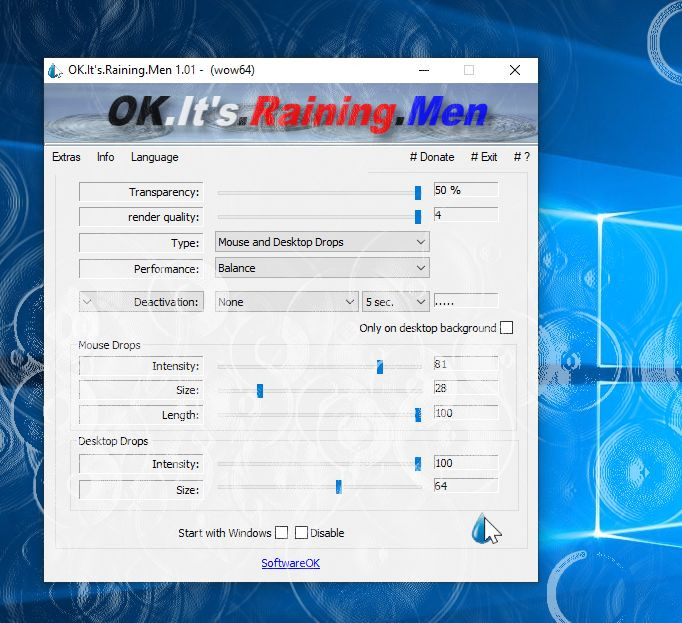The width and height of the screenshot is (682, 623).
Task: Click Mouse Drops Size value 28
Action: 466,388
